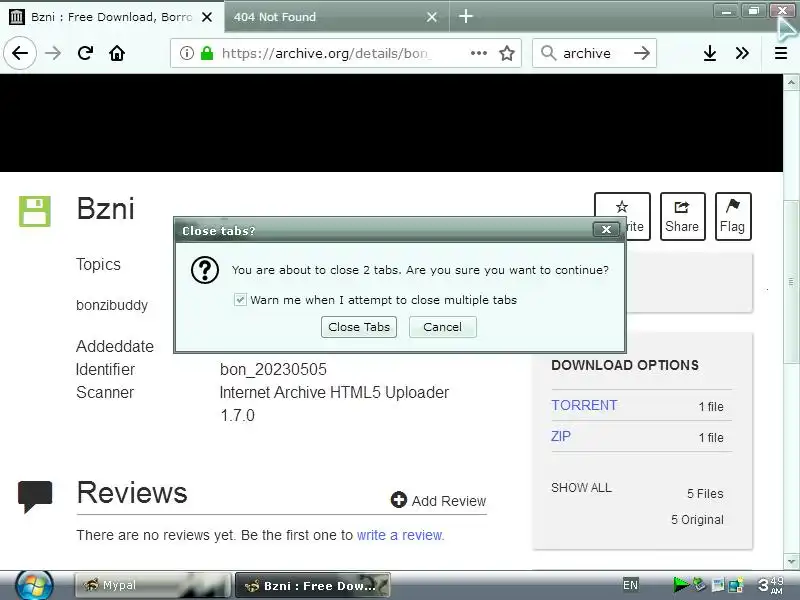This screenshot has width=800, height=600.
Task: Cancel the Close tabs dialog
Action: coord(442,327)
